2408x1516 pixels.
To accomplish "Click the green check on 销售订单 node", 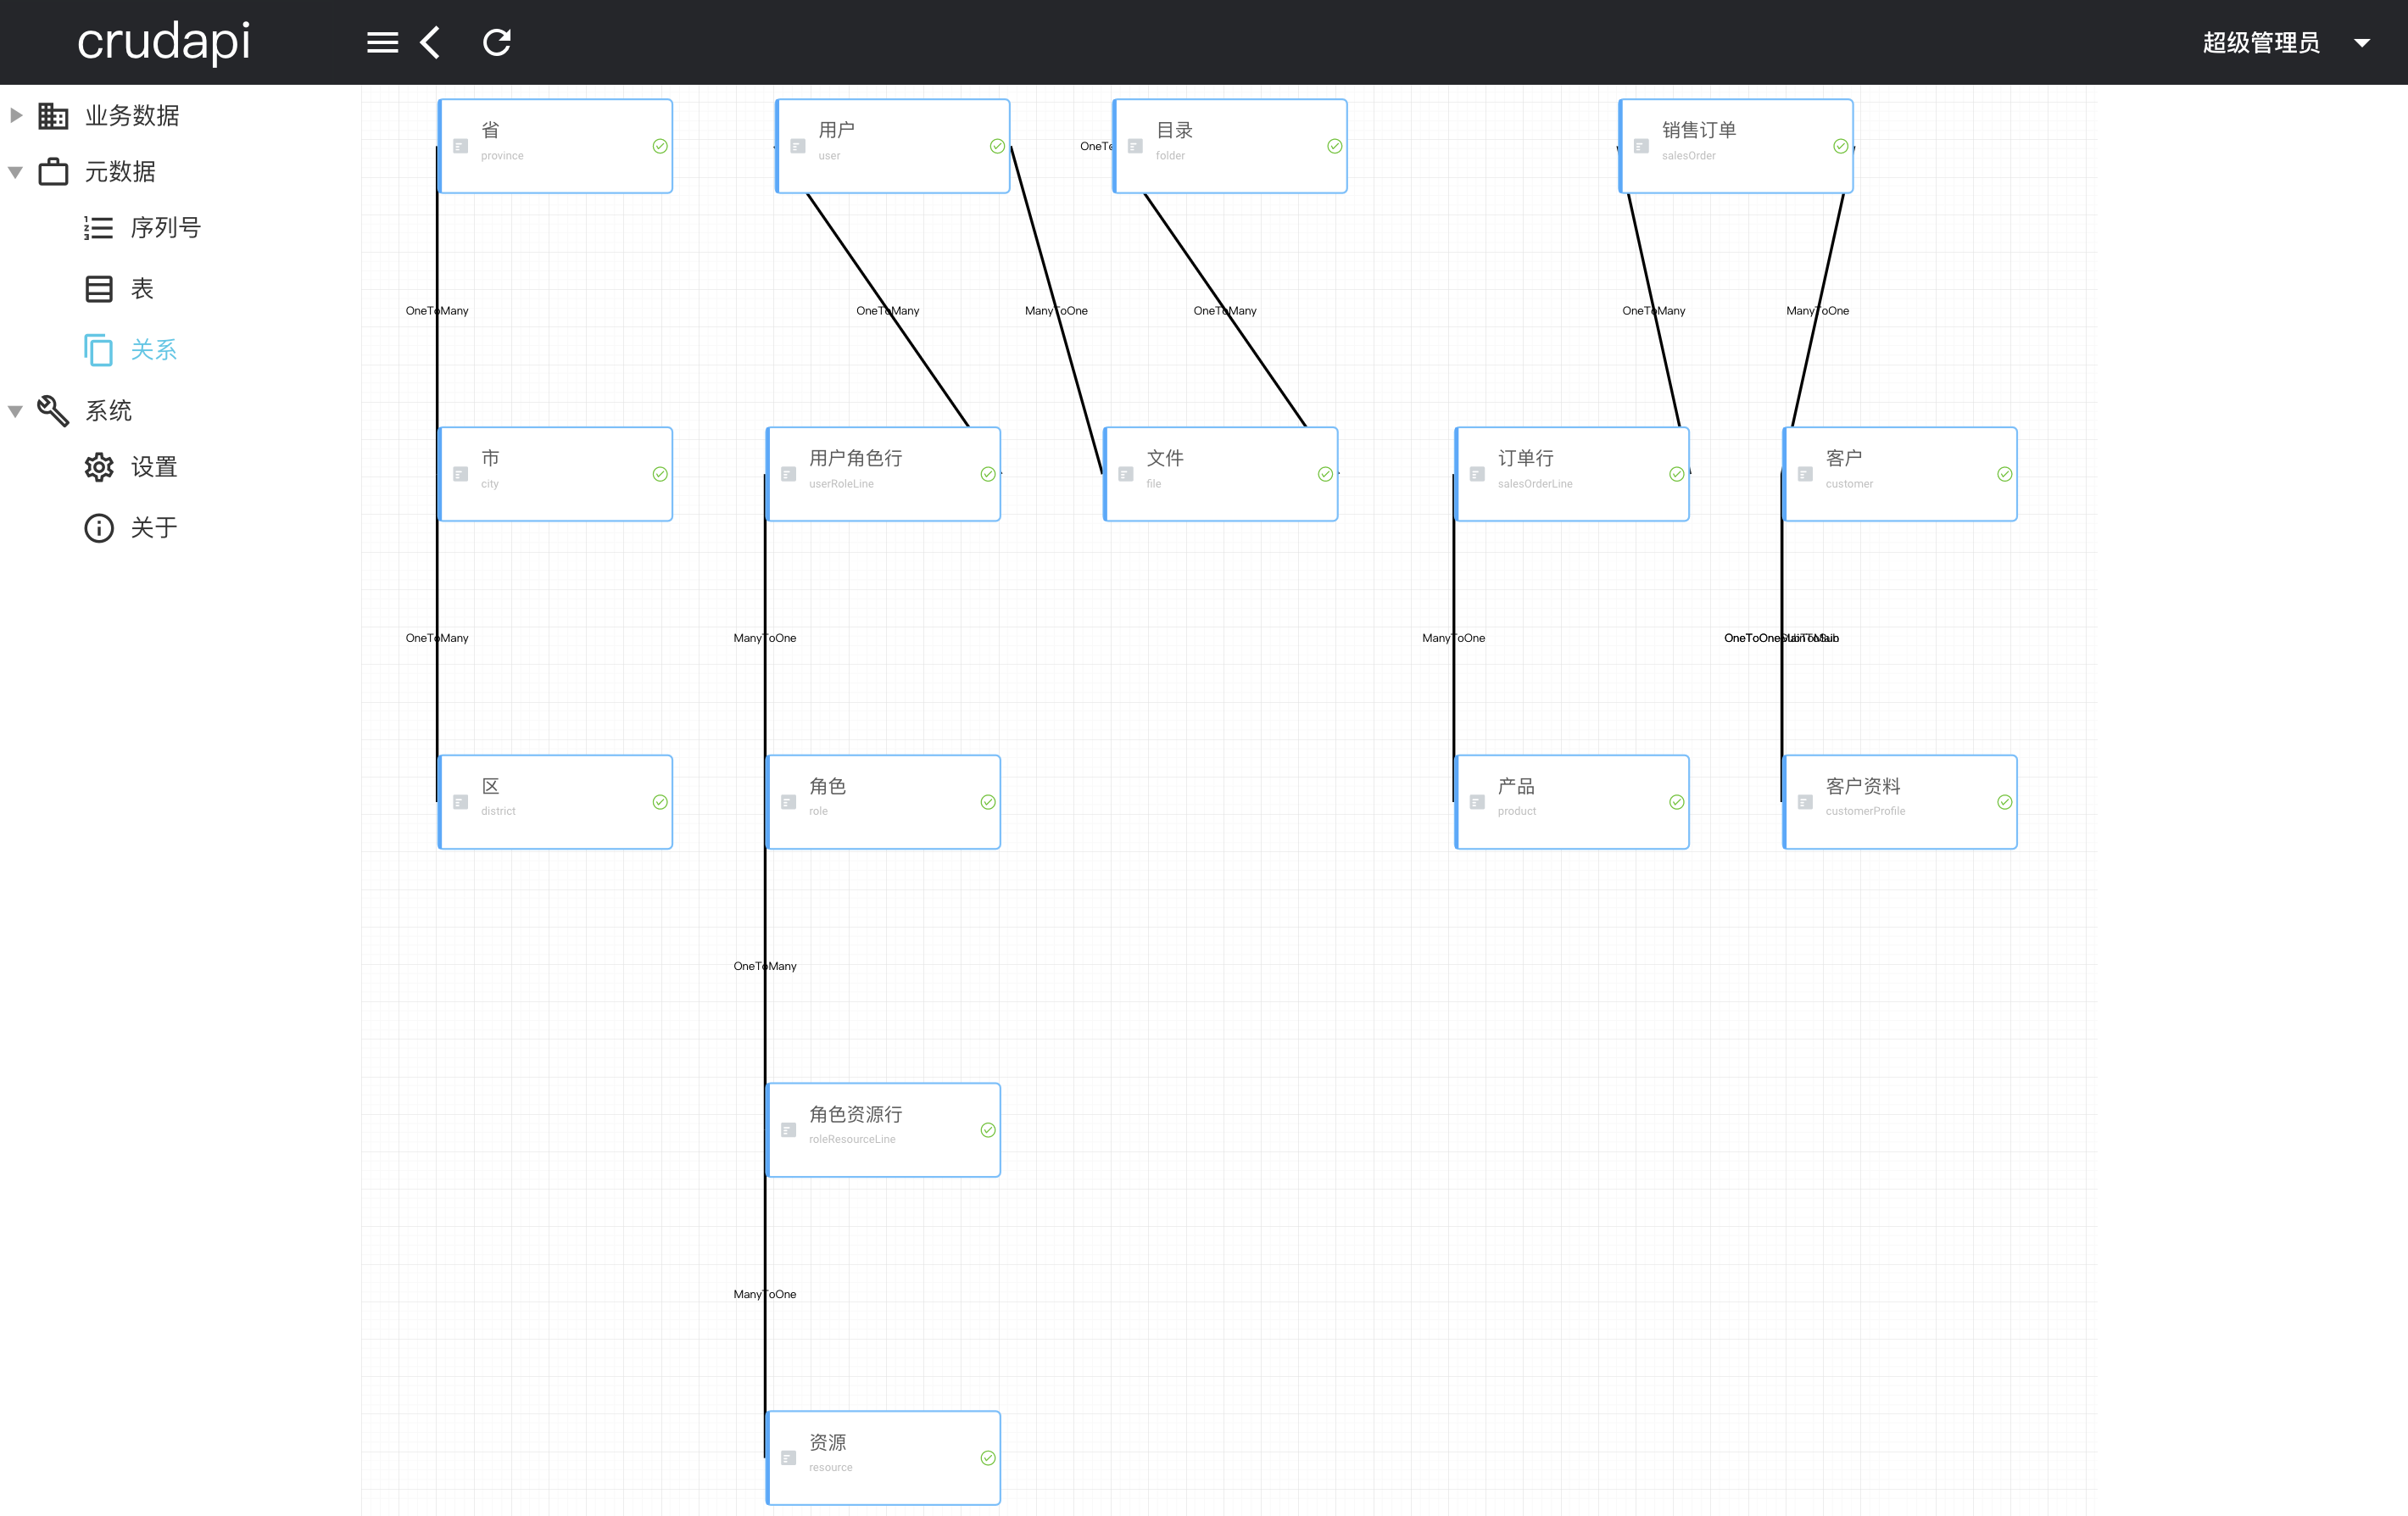I will coord(1840,146).
